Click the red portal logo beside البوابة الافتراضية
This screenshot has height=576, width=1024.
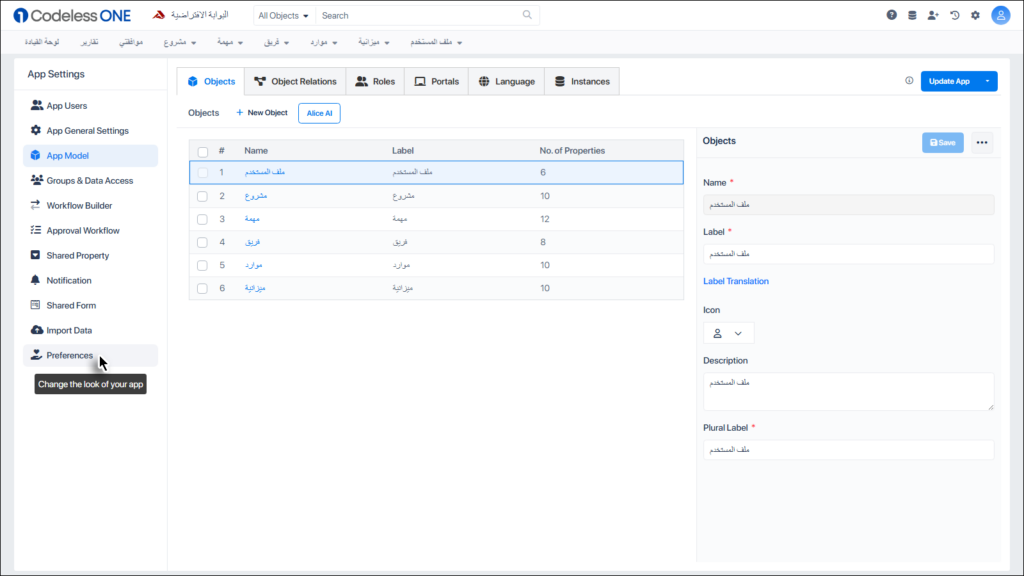(x=159, y=15)
